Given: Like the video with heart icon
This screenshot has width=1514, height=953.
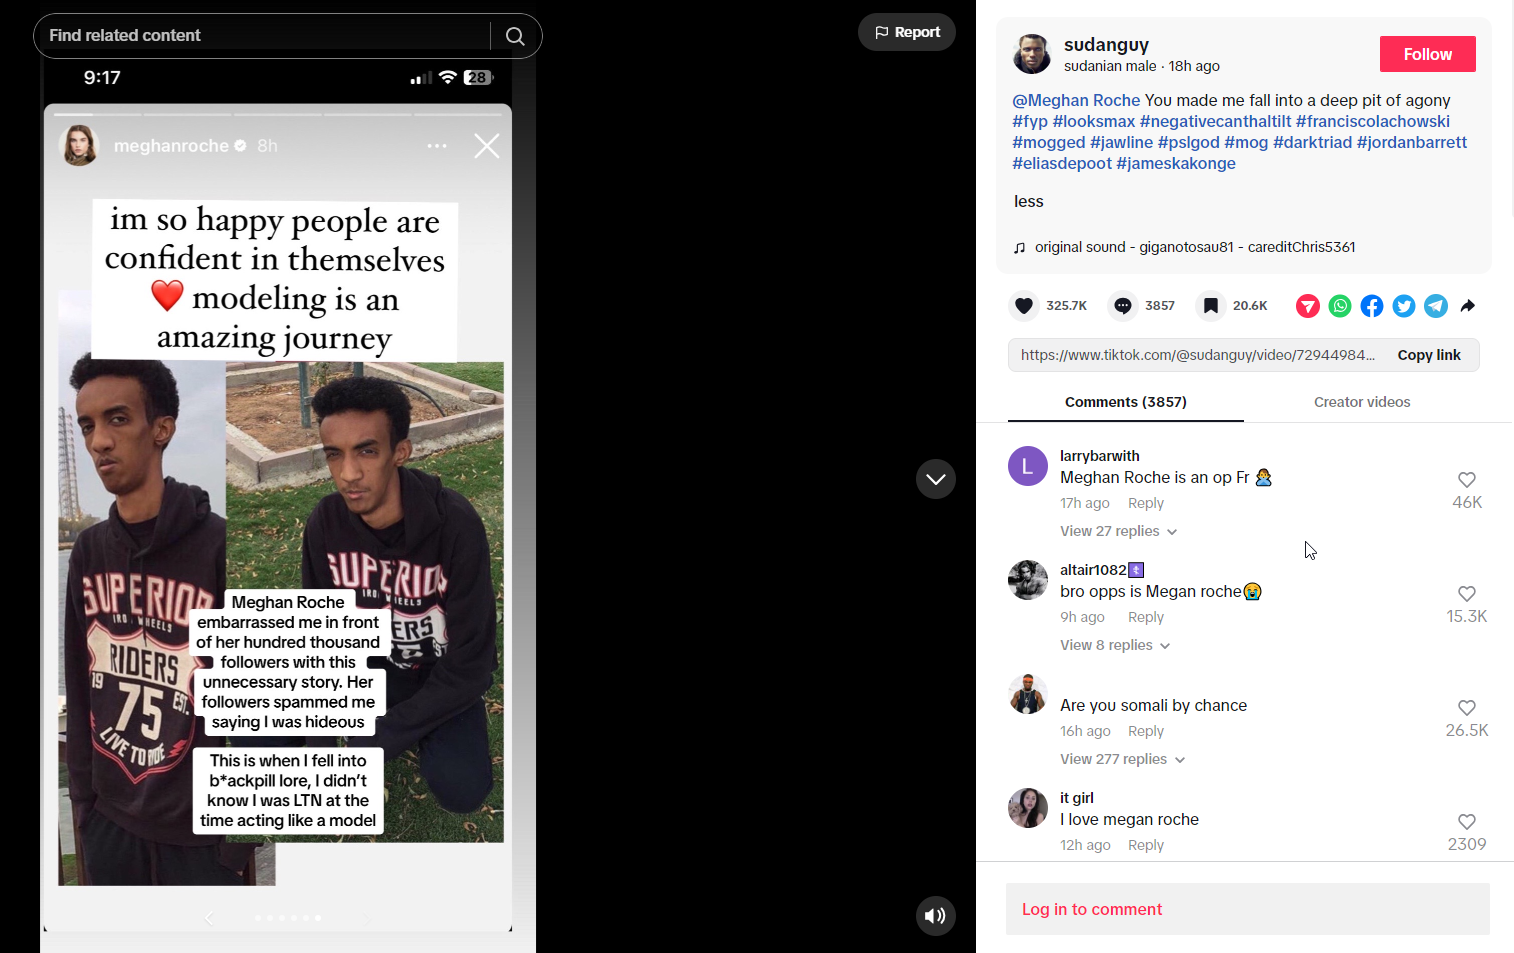Looking at the screenshot, I should [x=1024, y=306].
